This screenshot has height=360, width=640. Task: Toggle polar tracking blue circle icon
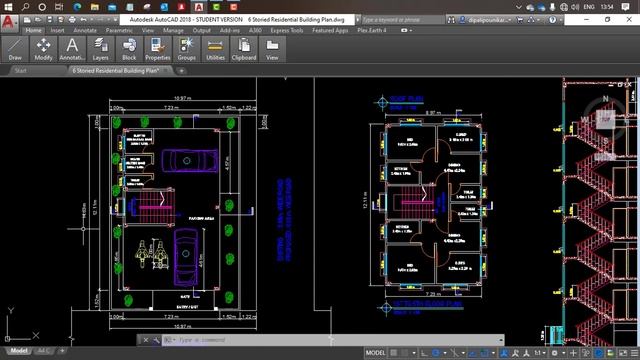[436, 353]
